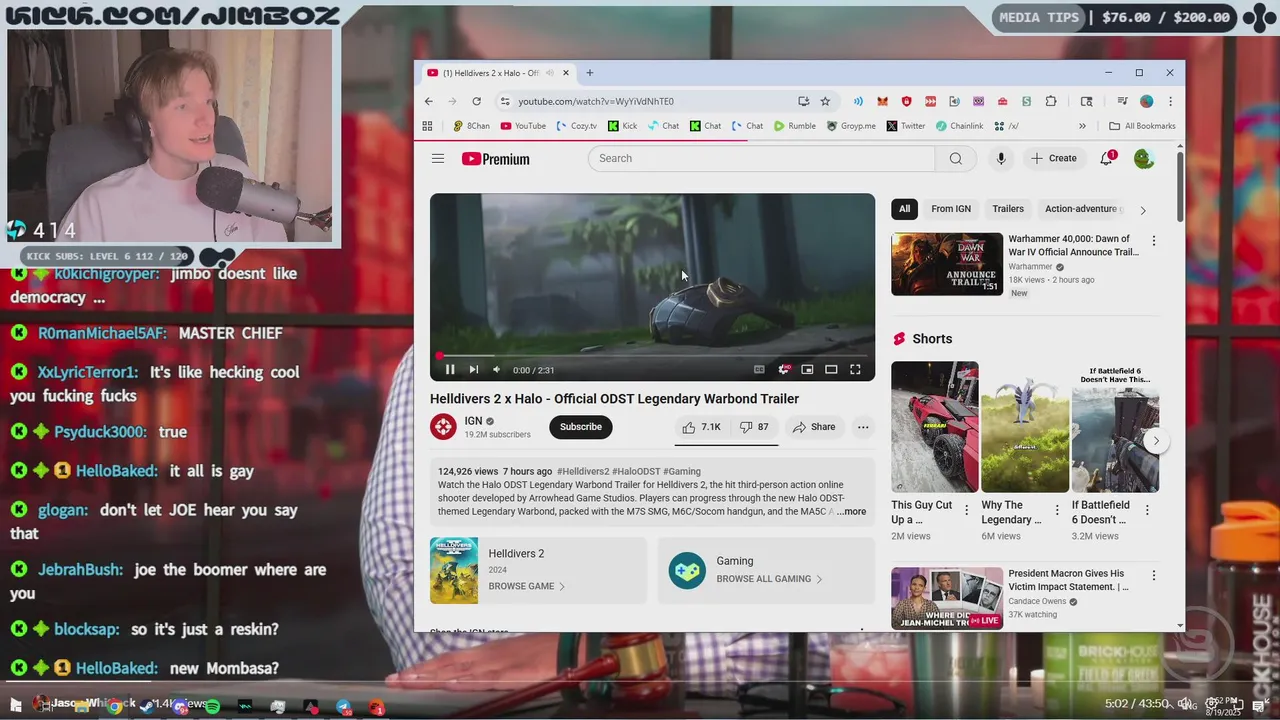Enable miniplayer mode

pyautogui.click(x=807, y=370)
